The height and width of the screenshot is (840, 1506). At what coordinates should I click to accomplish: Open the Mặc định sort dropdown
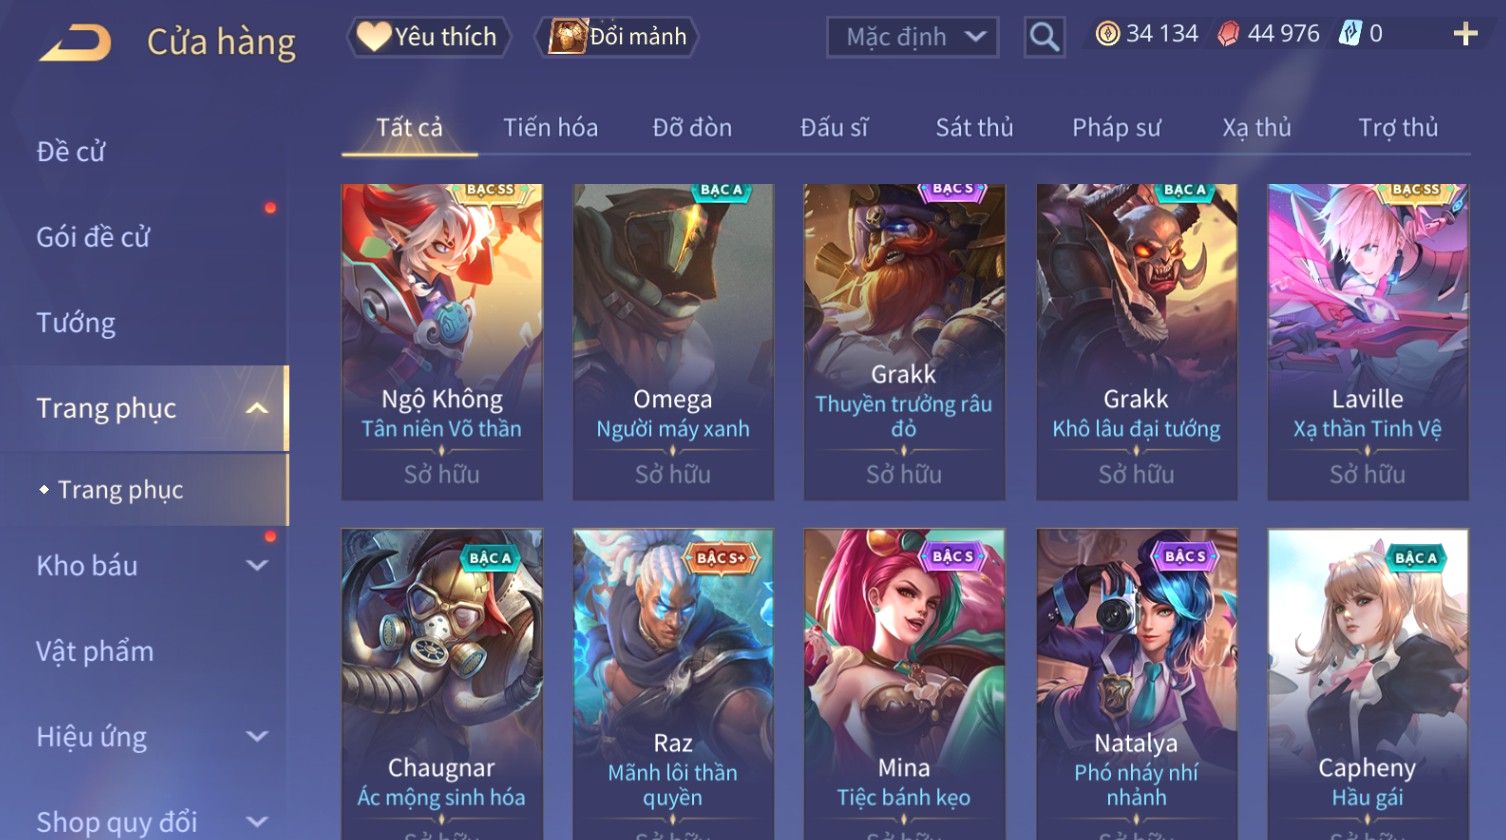912,37
